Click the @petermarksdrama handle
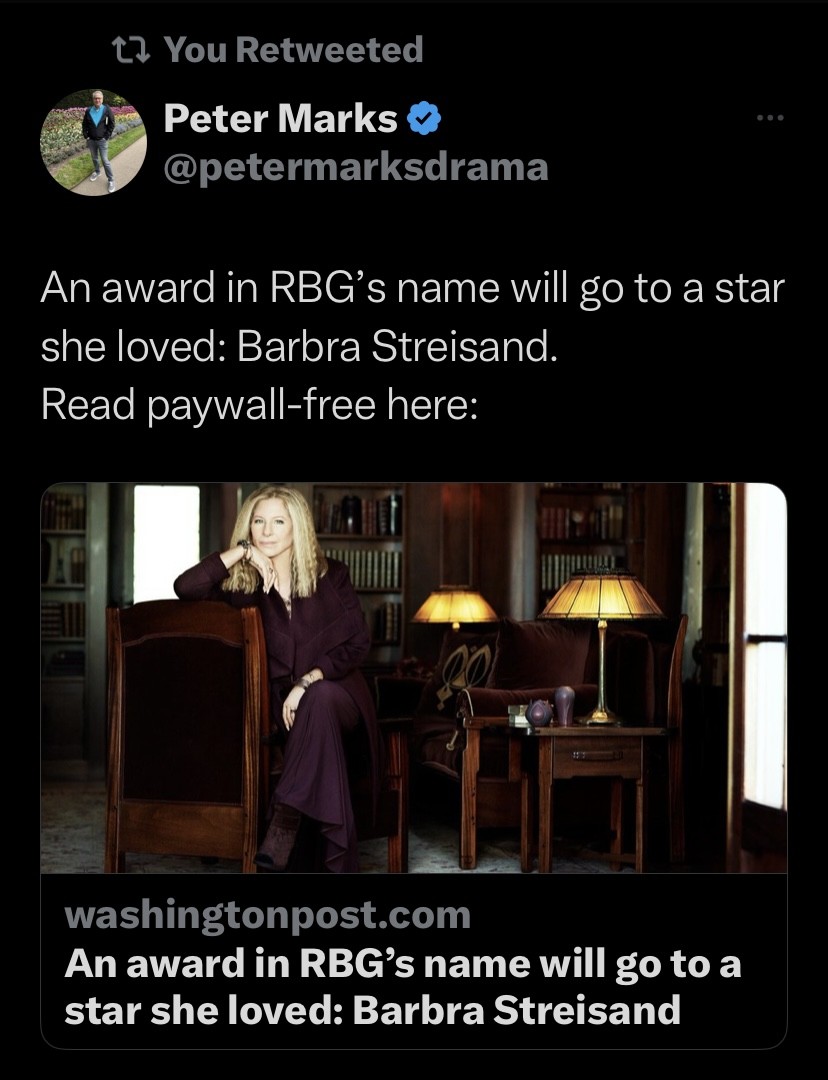This screenshot has width=828, height=1080. 355,167
